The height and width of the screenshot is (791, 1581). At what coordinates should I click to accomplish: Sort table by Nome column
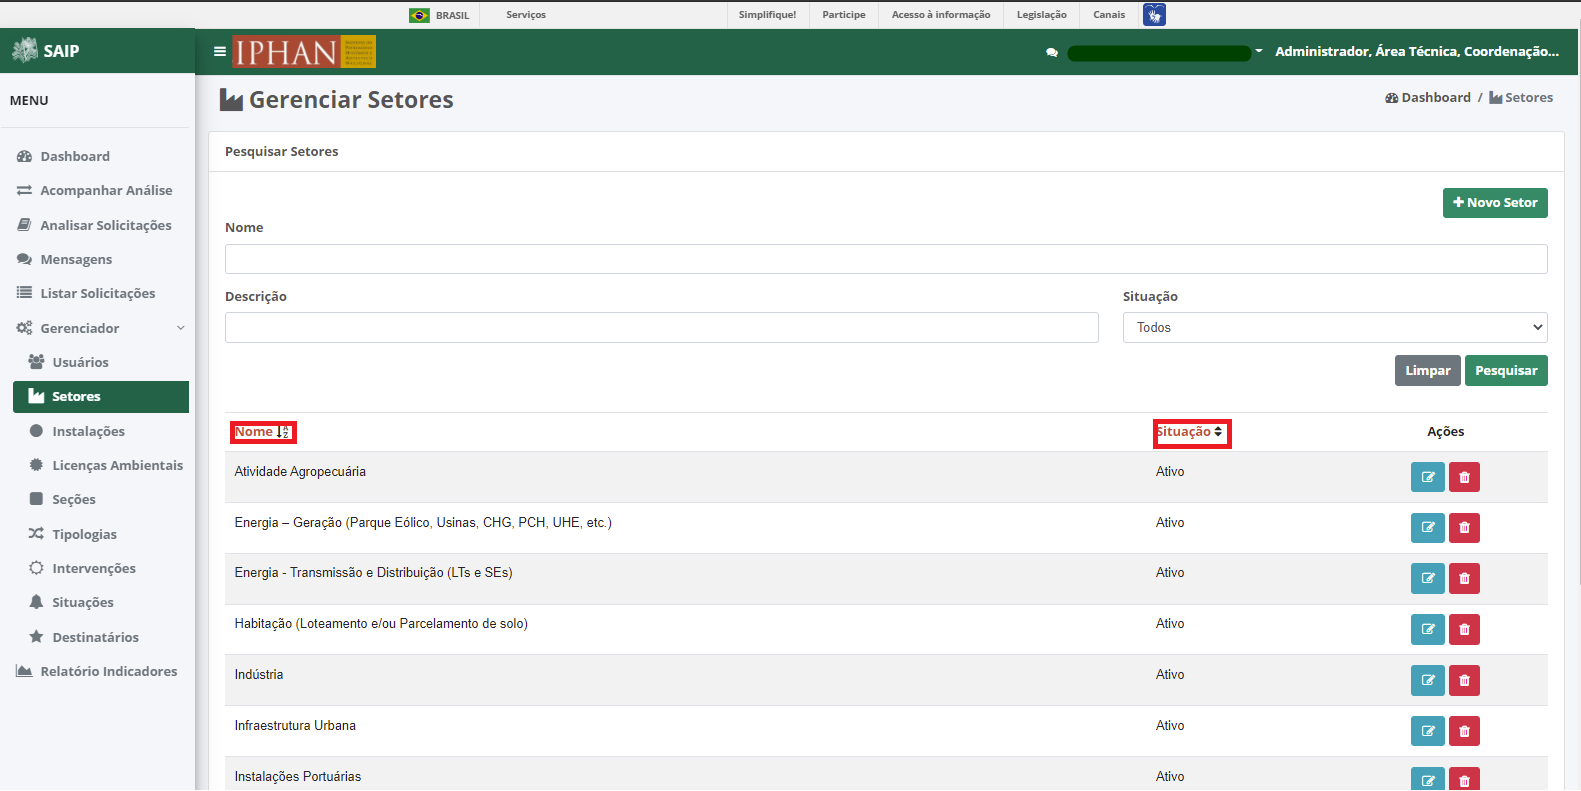263,432
